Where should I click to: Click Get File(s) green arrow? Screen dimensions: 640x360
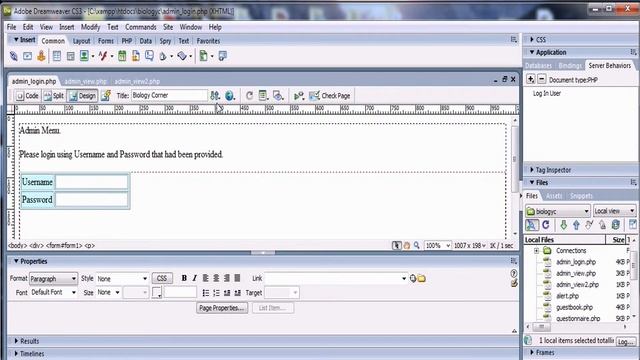pyautogui.click(x=563, y=225)
